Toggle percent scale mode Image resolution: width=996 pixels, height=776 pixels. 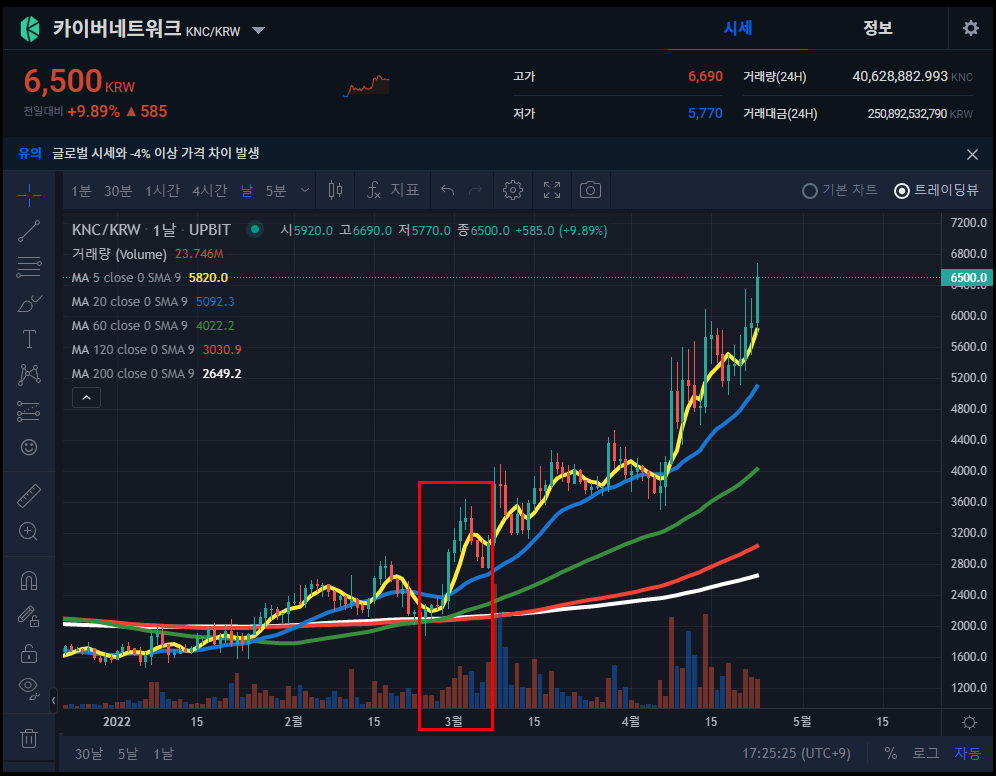click(891, 753)
